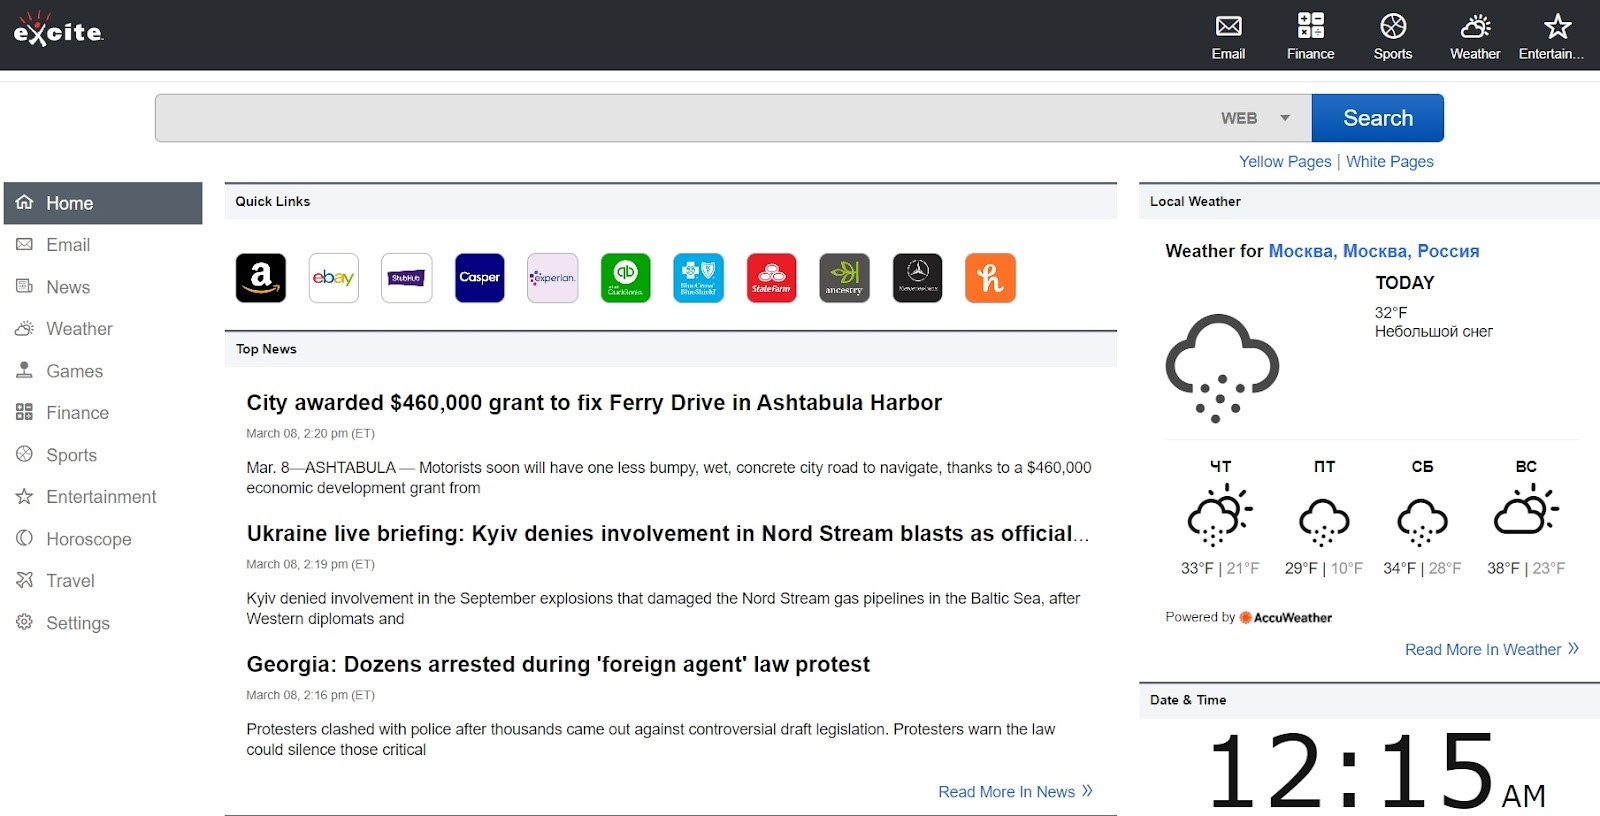This screenshot has width=1600, height=816.
Task: Click today's snow cloud weather icon
Action: coord(1222,368)
